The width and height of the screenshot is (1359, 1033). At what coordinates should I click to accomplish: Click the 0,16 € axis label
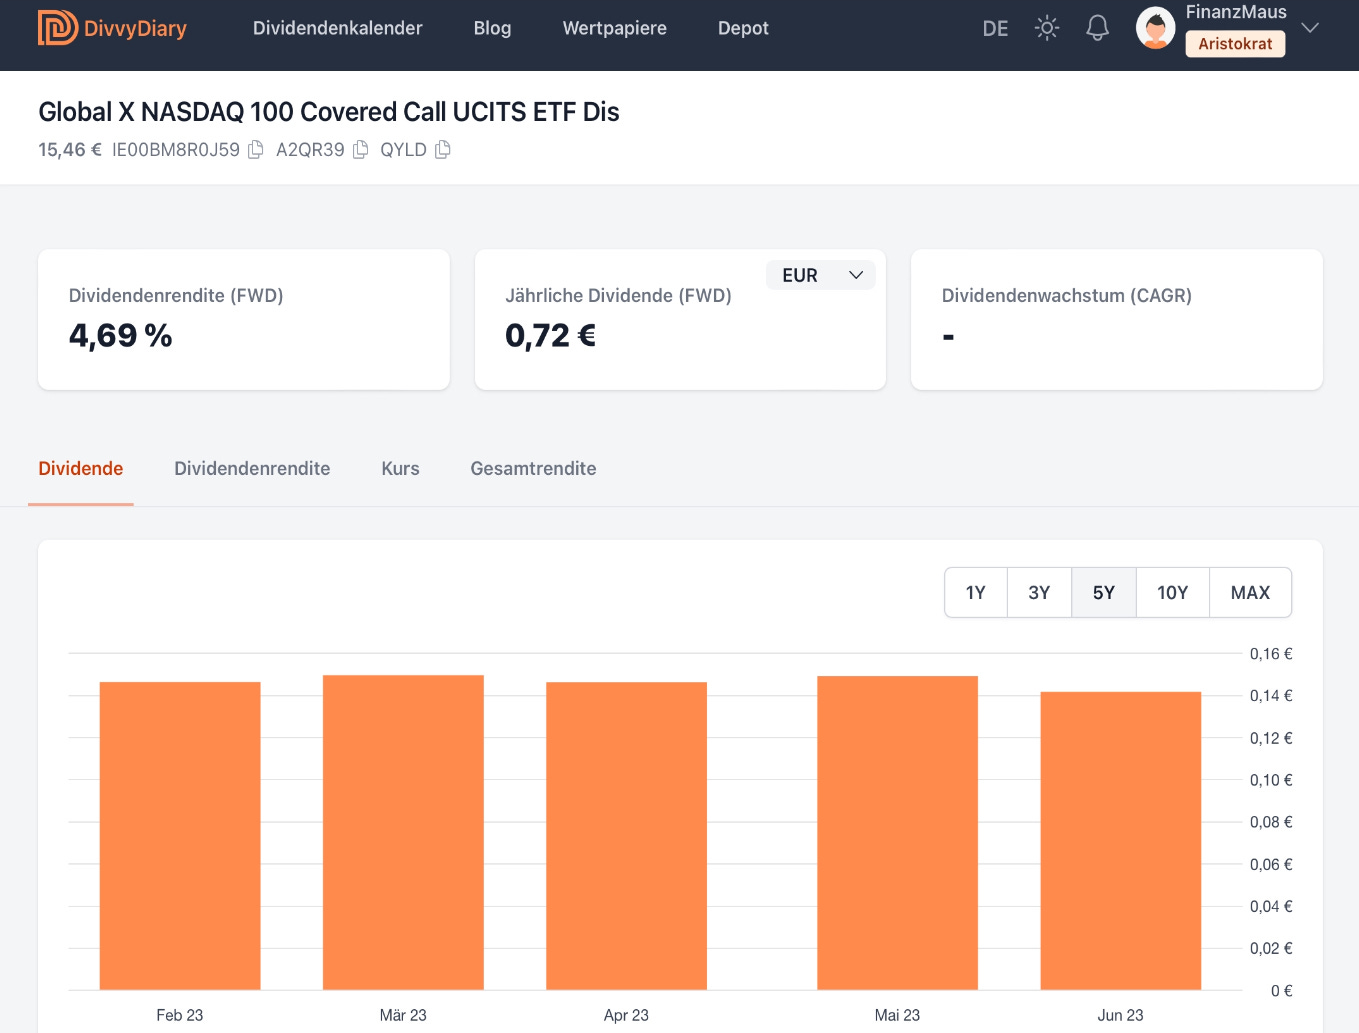[1271, 654]
